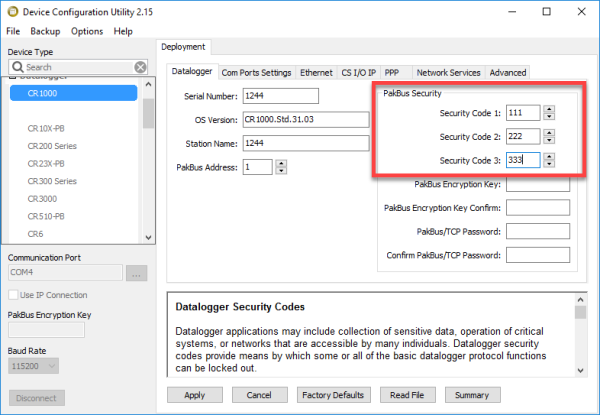Switch to Com Ports Settings tab
The image size is (600, 415).
(x=256, y=73)
